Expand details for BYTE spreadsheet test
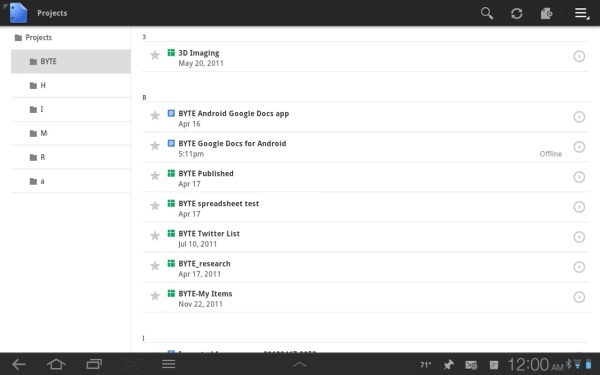 click(579, 207)
